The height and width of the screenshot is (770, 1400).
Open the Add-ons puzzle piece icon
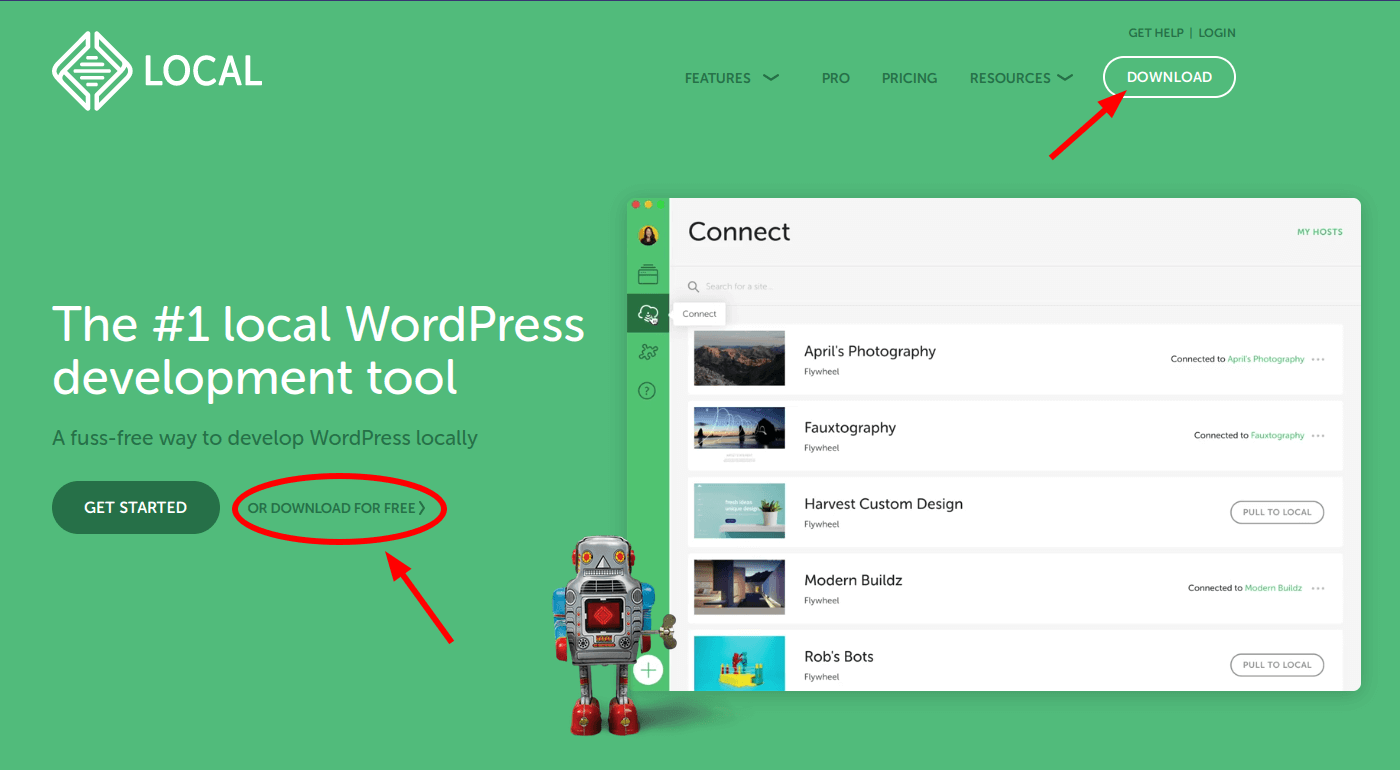pyautogui.click(x=648, y=352)
